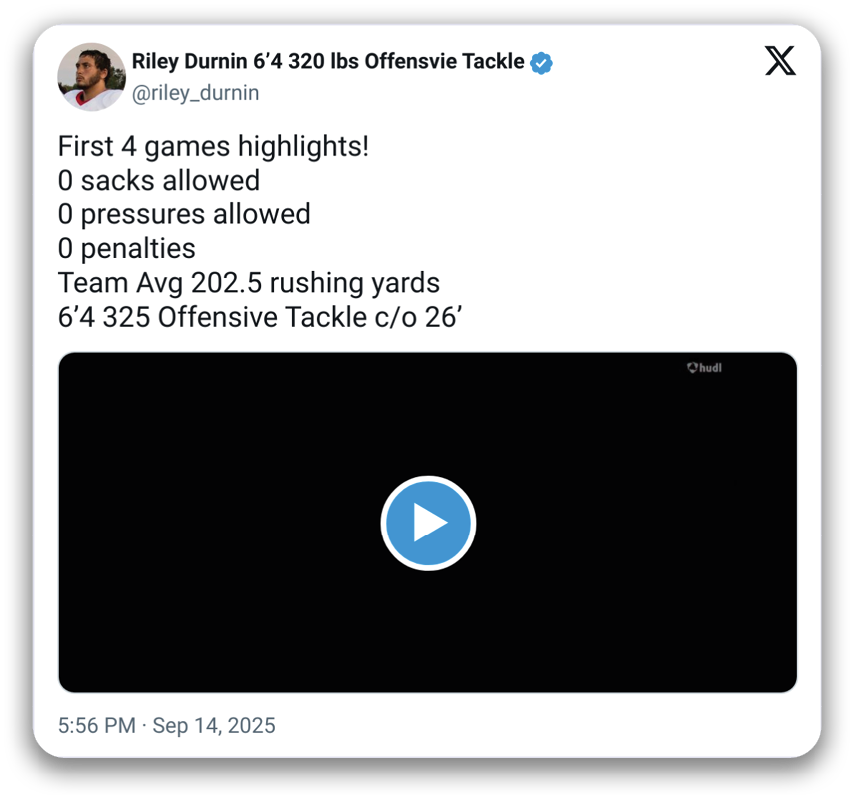The width and height of the screenshot is (854, 800).
Task: Click the blue verified checkmark badge
Action: (x=541, y=63)
